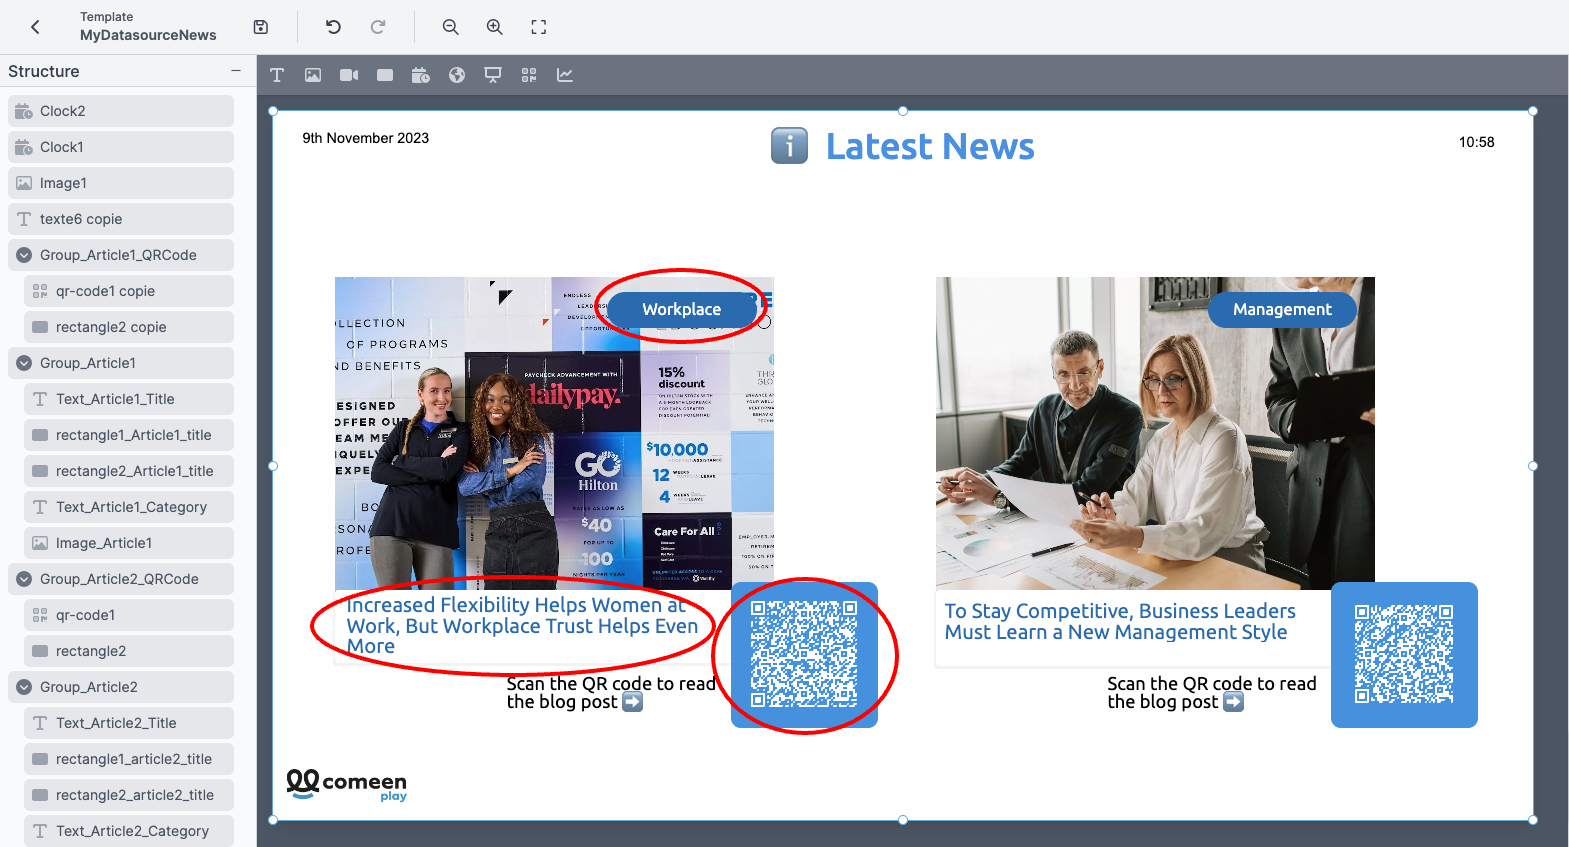Click the comeen play logo
Screen dimensions: 1569x847
coord(347,785)
